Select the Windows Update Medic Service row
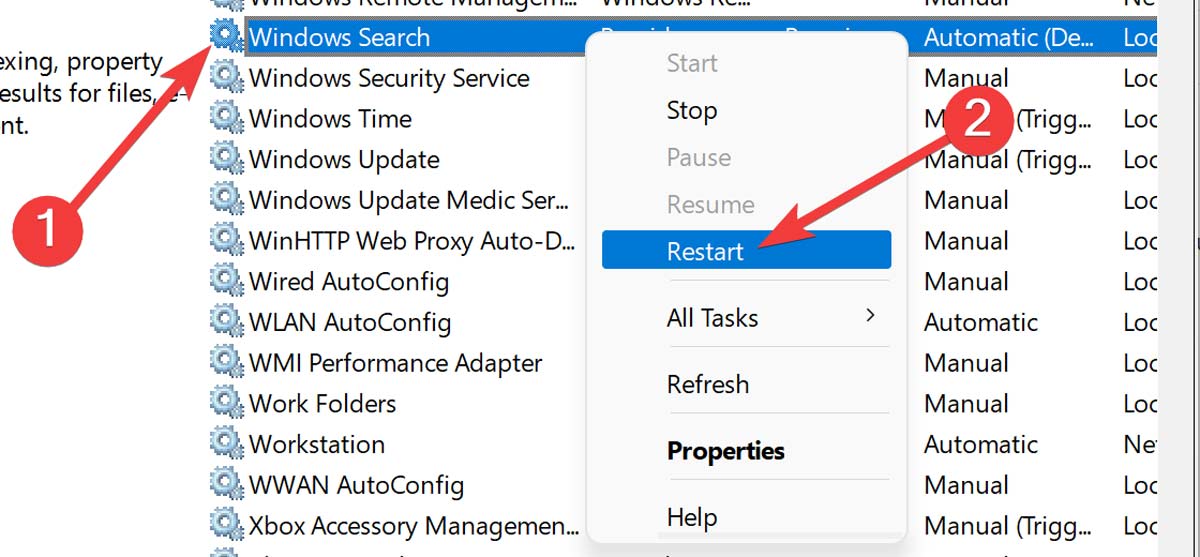Screen dimensions: 1200x557 409,200
